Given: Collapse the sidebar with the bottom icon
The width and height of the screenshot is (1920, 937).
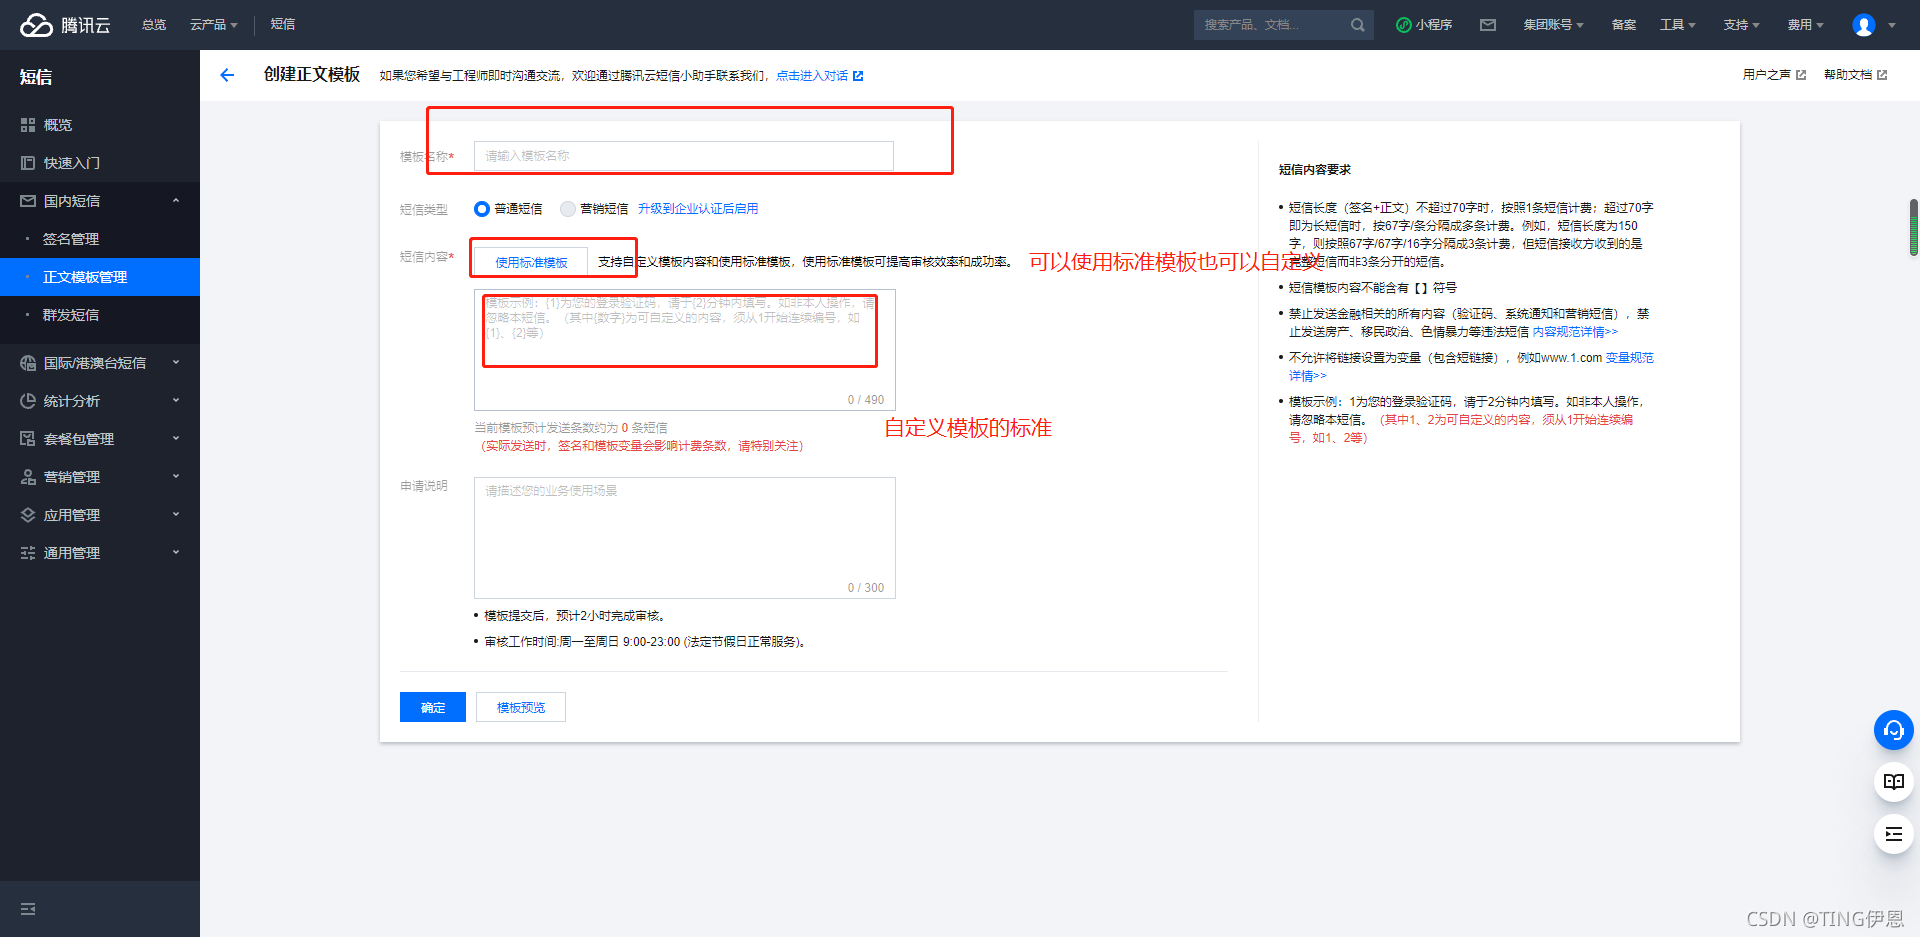Looking at the screenshot, I should coord(28,909).
